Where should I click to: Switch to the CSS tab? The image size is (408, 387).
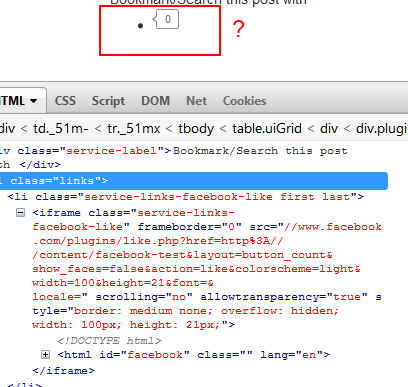[65, 101]
